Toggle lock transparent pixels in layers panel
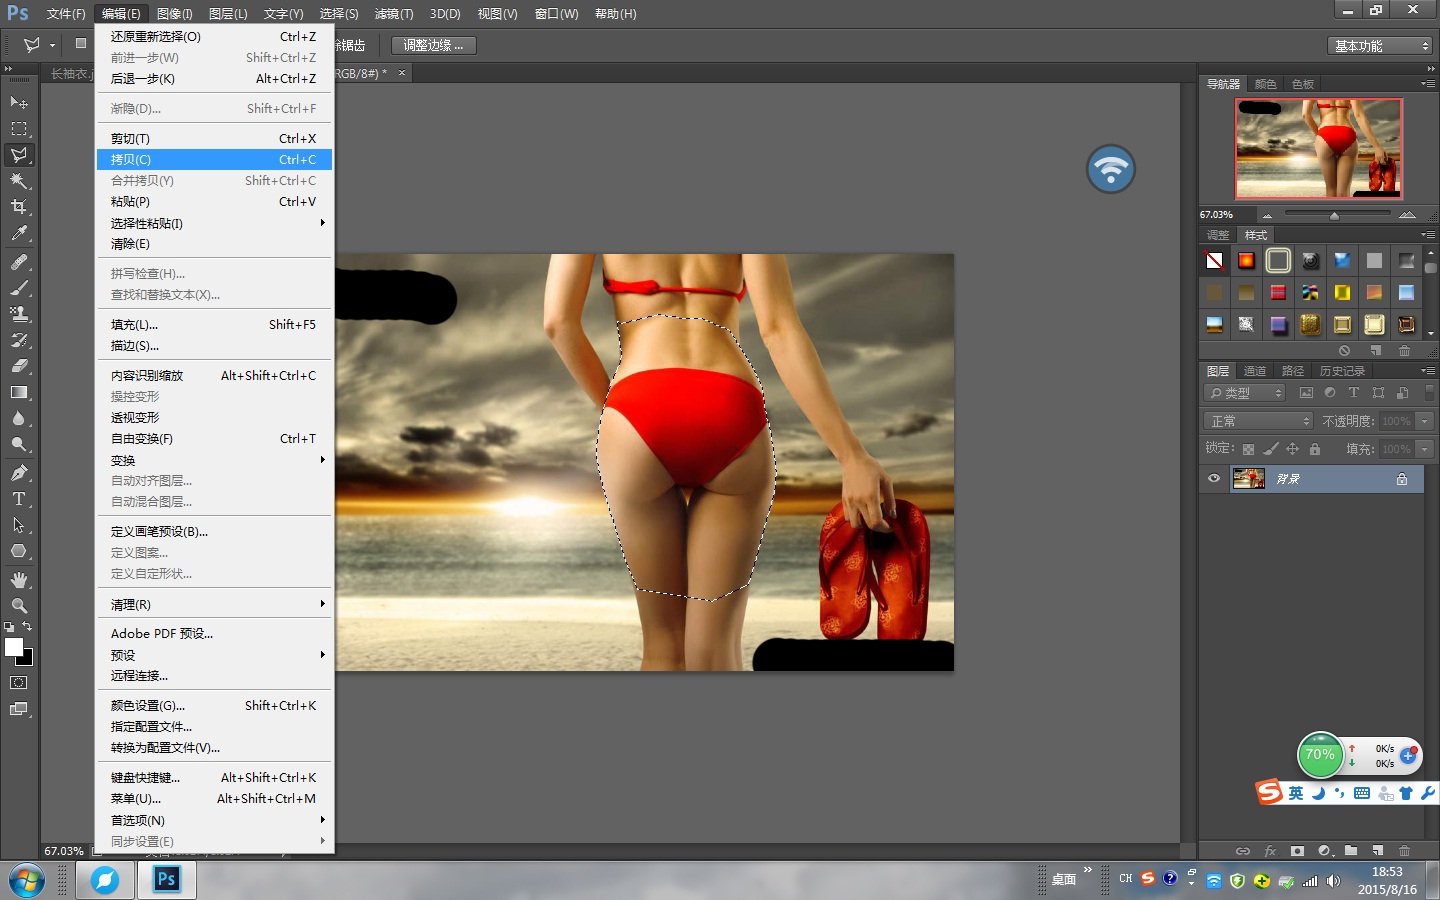Image resolution: width=1440 pixels, height=900 pixels. 1248,449
